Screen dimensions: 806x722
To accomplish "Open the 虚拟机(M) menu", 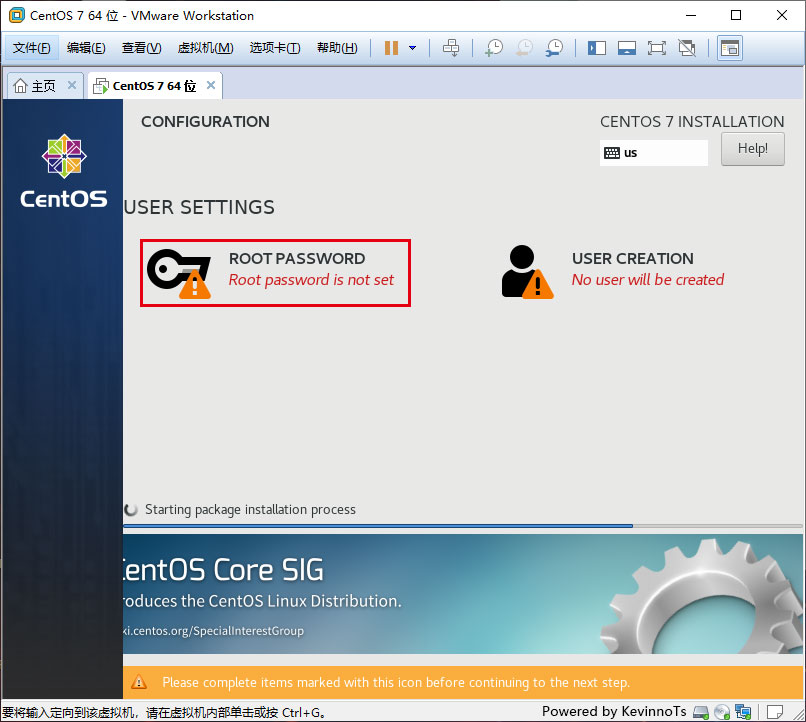I will click(x=205, y=48).
